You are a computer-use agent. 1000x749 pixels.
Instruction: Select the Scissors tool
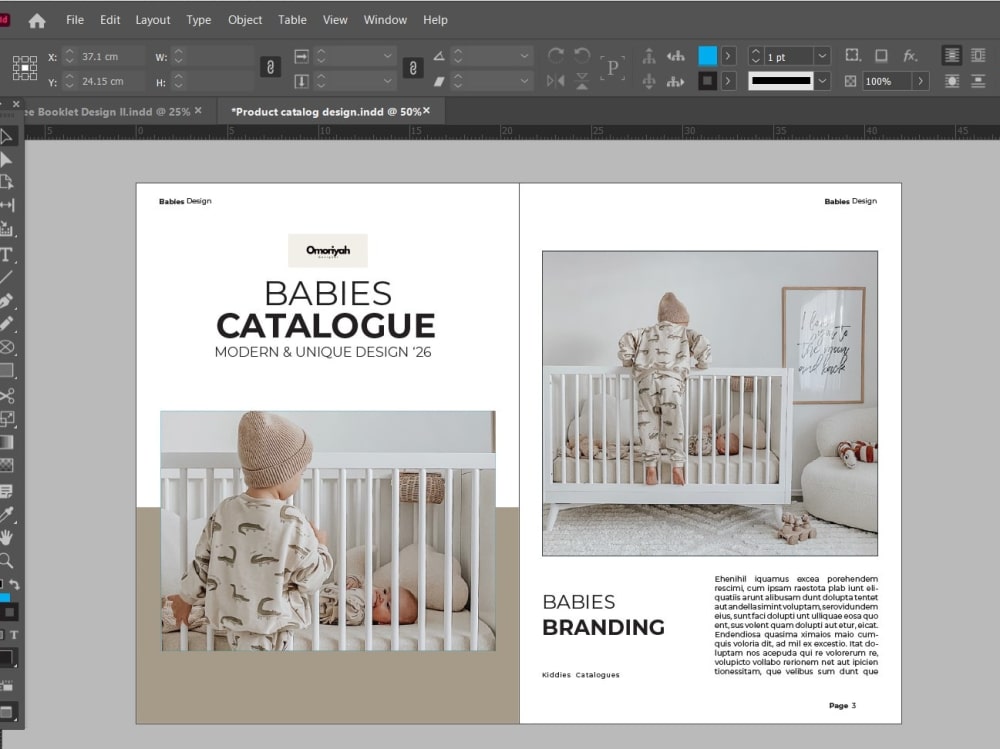(6, 396)
